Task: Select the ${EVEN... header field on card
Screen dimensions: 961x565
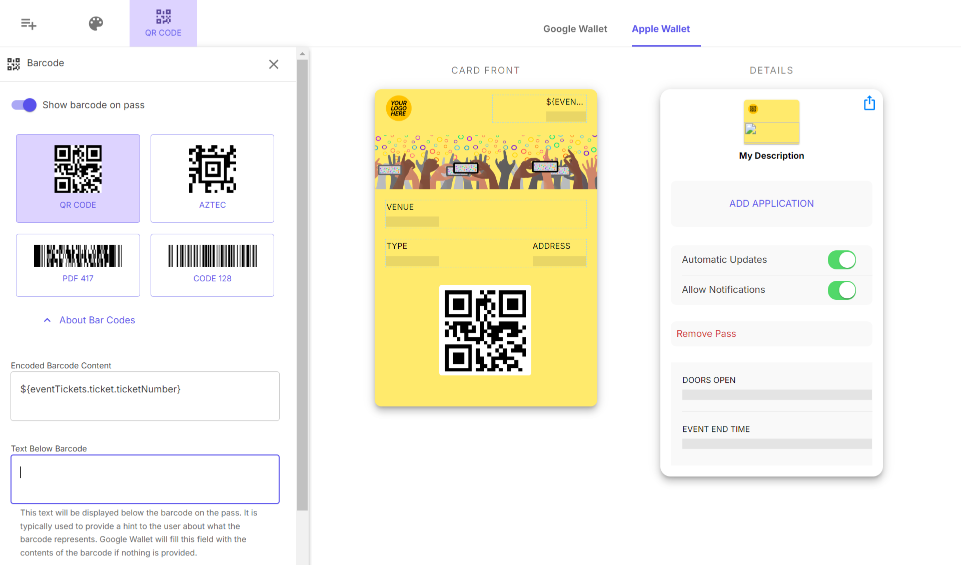Action: pyautogui.click(x=539, y=109)
